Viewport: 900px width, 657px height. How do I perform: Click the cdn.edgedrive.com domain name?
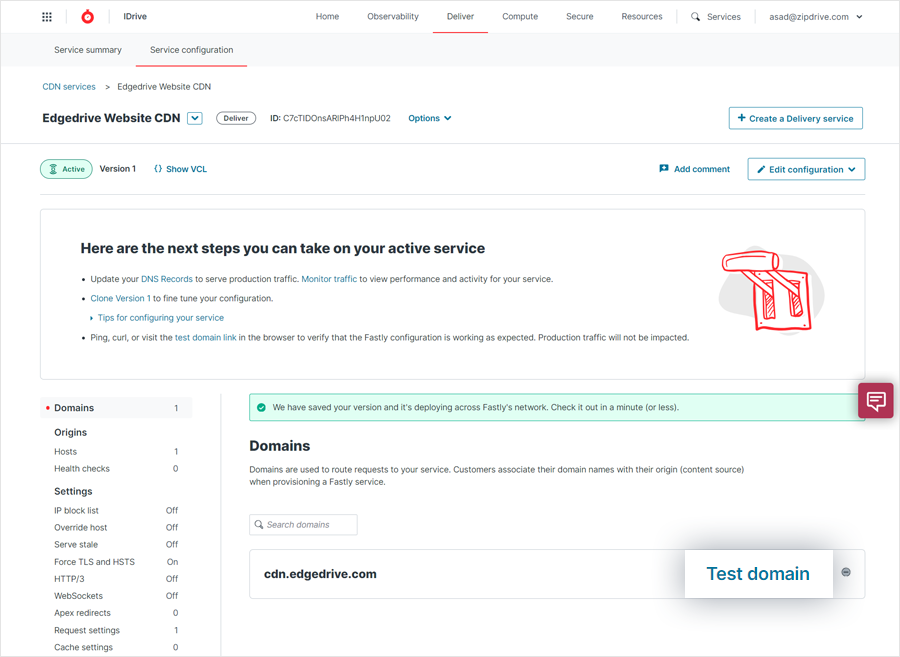point(320,574)
